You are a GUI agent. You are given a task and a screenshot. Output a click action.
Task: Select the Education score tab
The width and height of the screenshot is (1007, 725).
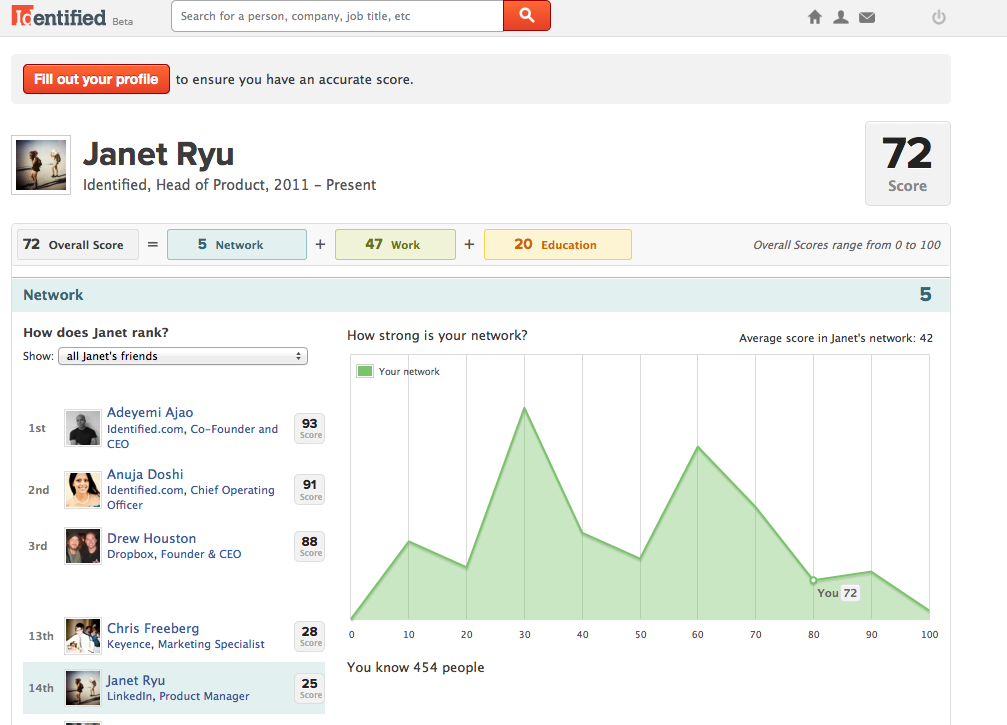click(x=557, y=245)
